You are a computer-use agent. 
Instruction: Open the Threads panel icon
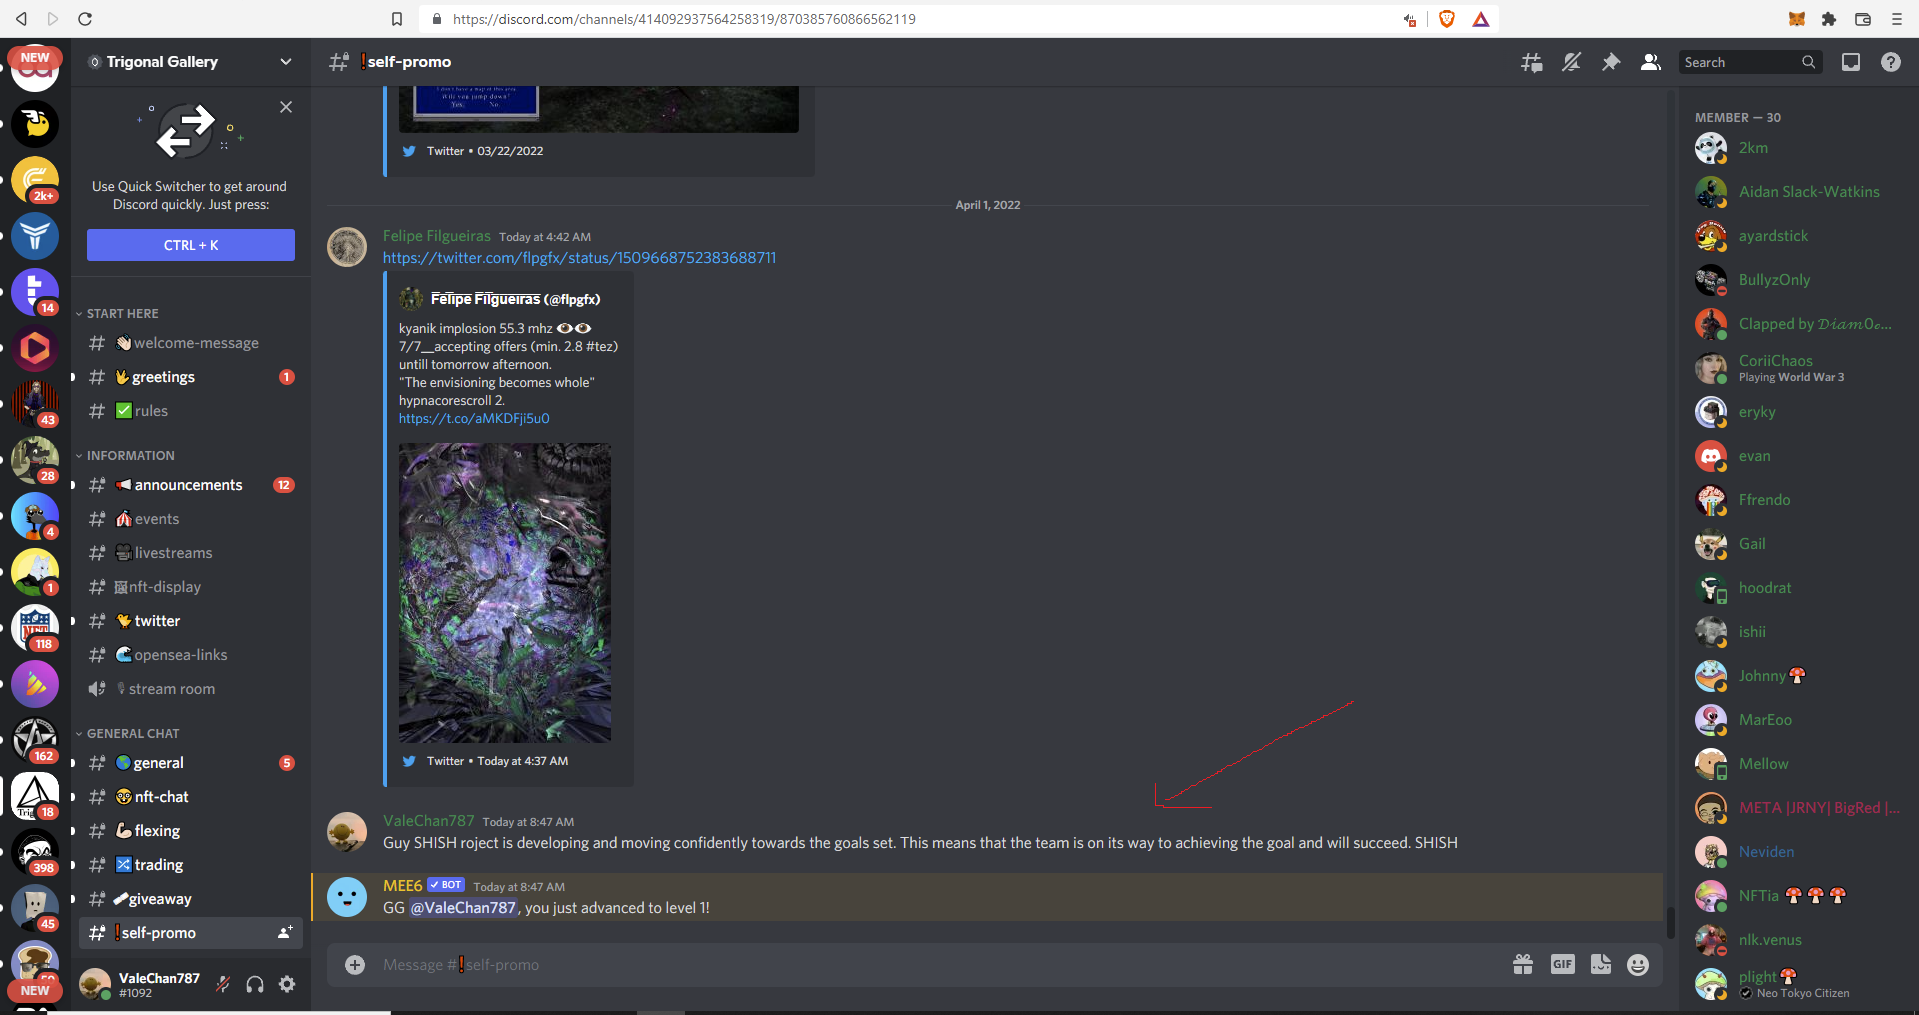(x=1531, y=62)
